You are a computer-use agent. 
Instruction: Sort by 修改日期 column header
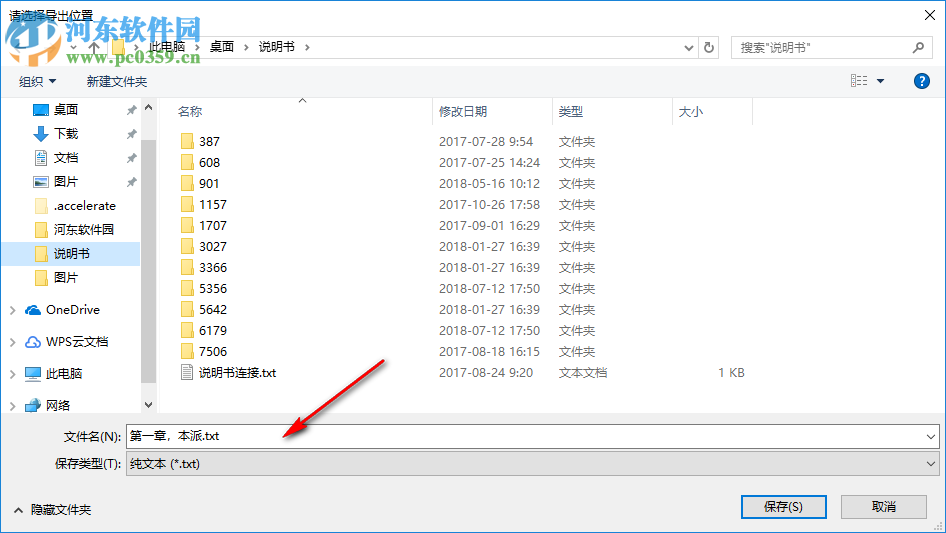pyautogui.click(x=463, y=112)
